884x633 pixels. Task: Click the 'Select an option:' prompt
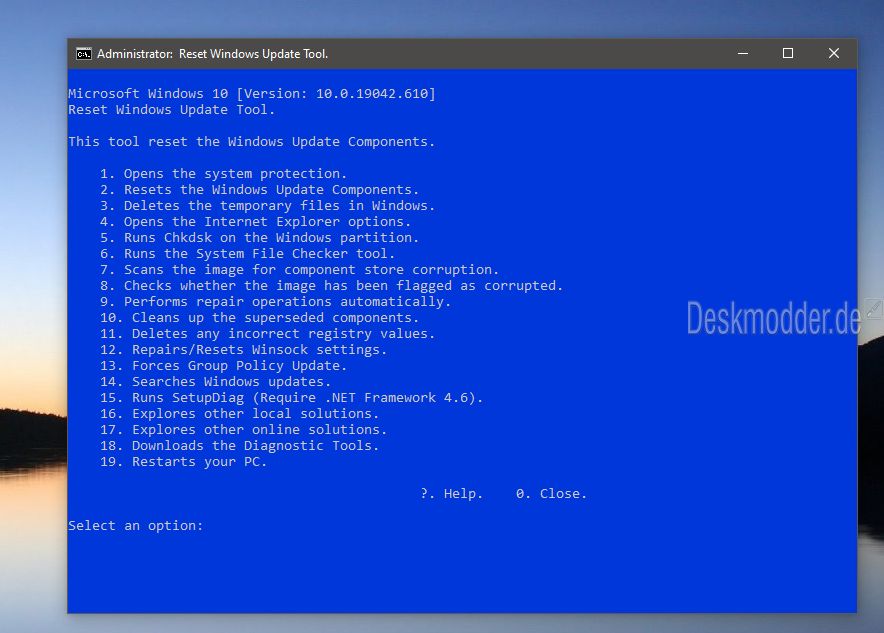(x=136, y=525)
